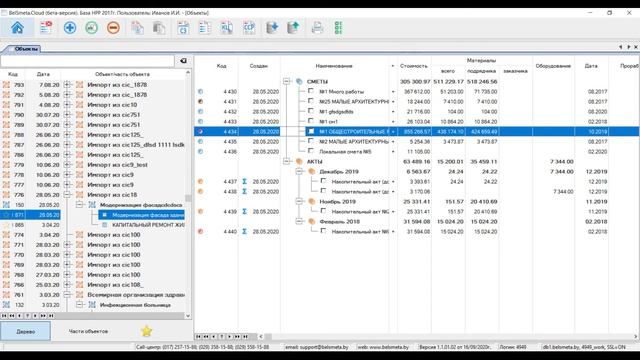Click the green circular edit icon

point(91,28)
